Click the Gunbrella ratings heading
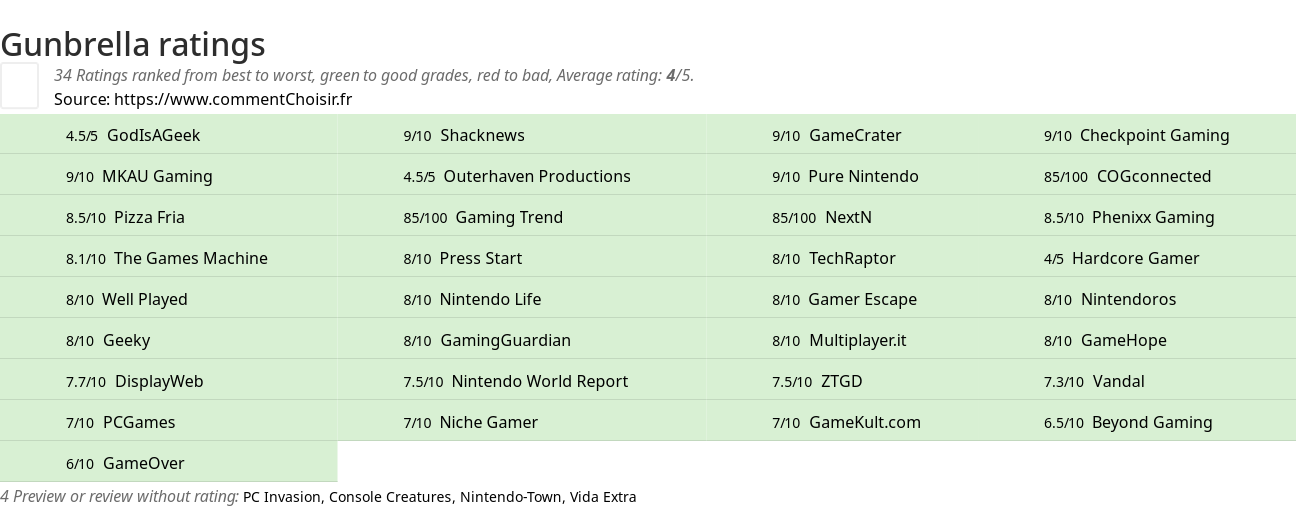The height and width of the screenshot is (507, 1296). coord(133,44)
